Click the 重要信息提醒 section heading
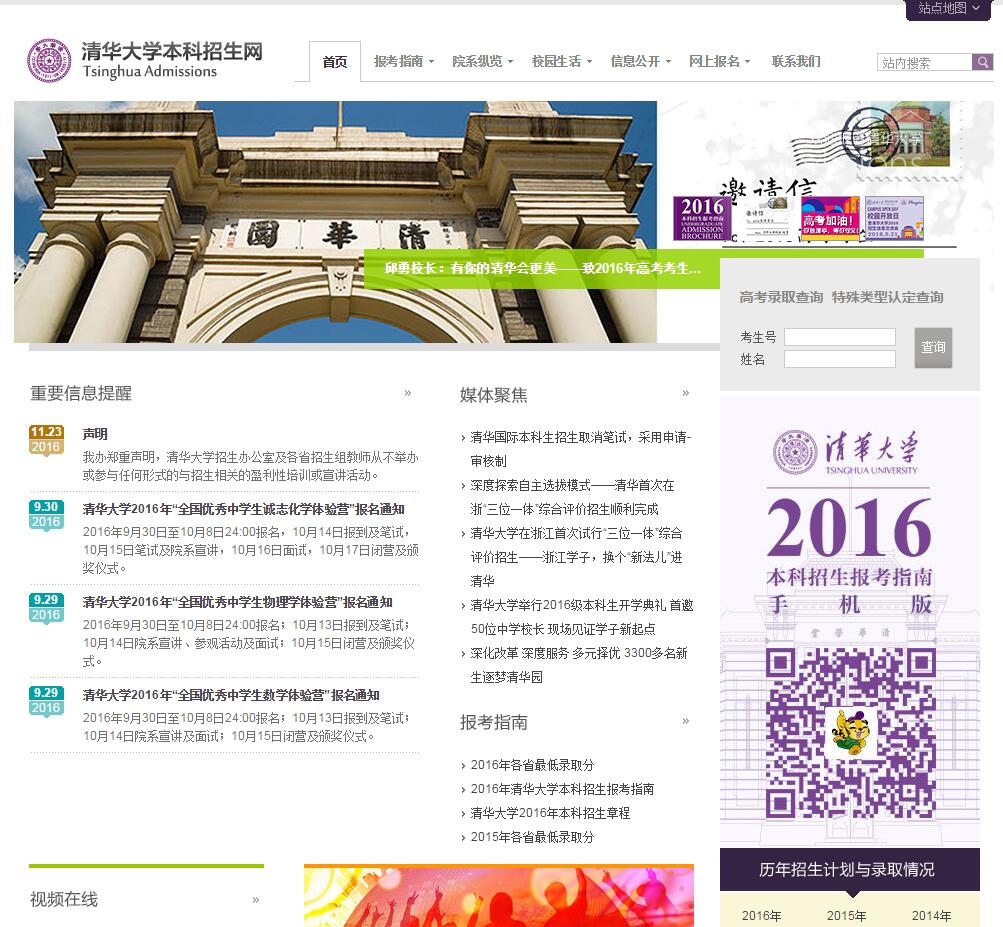 point(81,393)
